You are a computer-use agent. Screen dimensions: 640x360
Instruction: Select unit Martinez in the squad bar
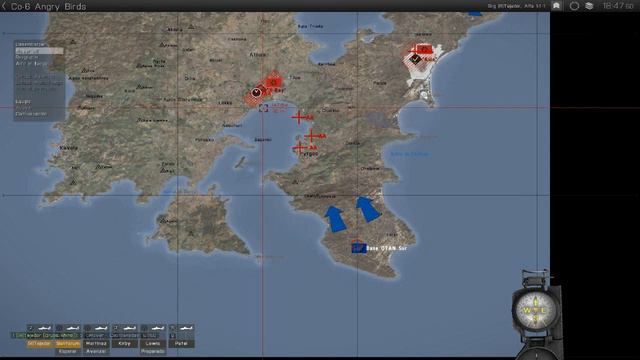[96, 344]
